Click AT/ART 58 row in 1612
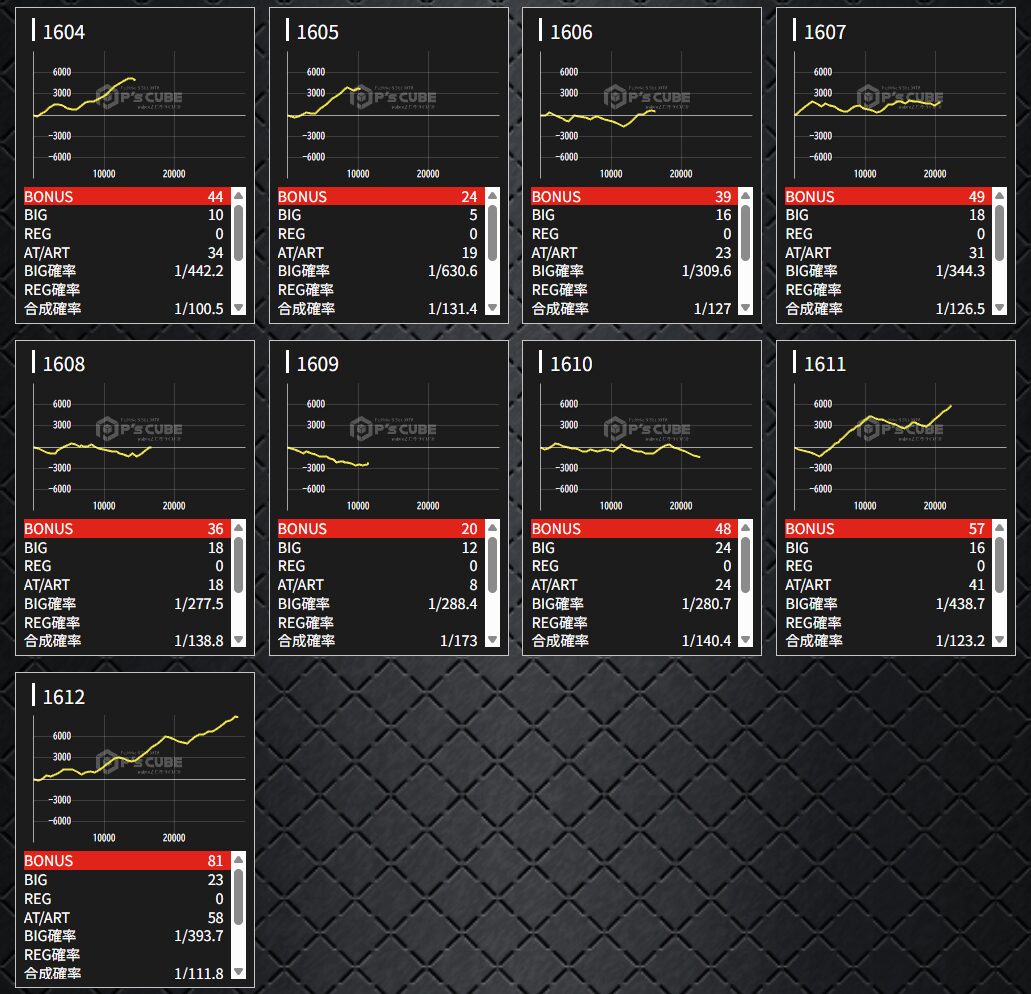Image resolution: width=1031 pixels, height=994 pixels. [x=127, y=917]
